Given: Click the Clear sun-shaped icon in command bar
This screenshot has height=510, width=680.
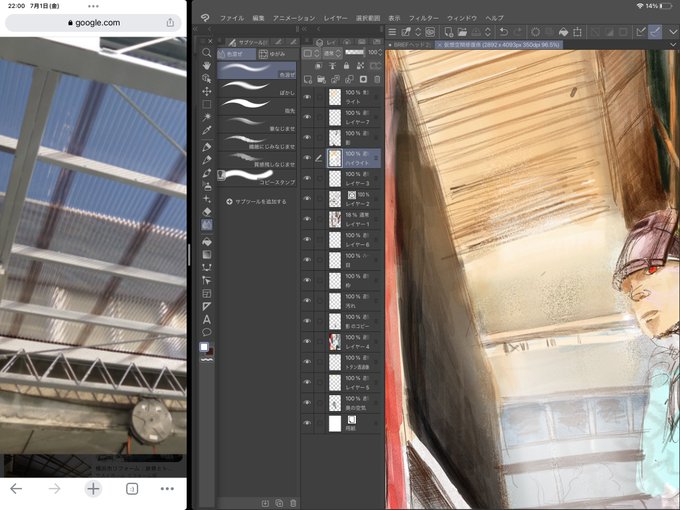Looking at the screenshot, I should [536, 32].
